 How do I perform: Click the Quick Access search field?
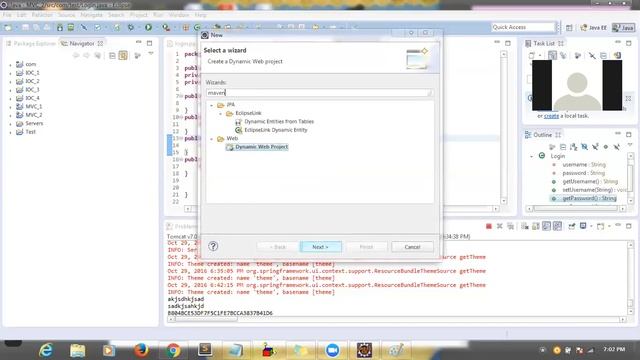click(523, 27)
